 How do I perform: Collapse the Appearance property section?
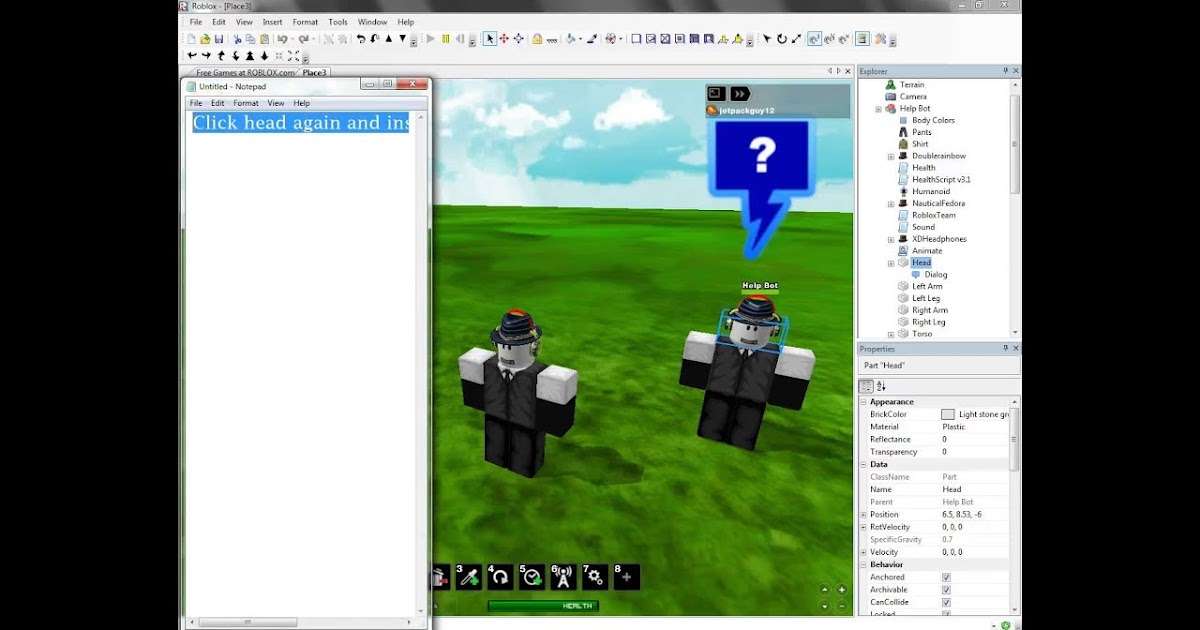[864, 402]
